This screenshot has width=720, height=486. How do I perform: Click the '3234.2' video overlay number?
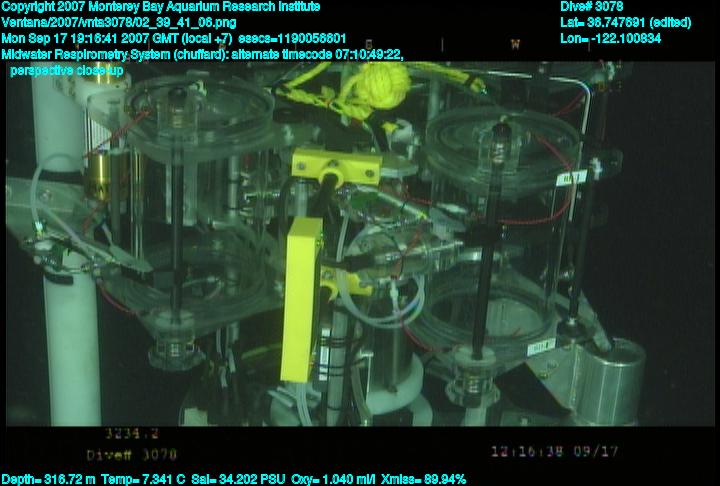pyautogui.click(x=132, y=433)
